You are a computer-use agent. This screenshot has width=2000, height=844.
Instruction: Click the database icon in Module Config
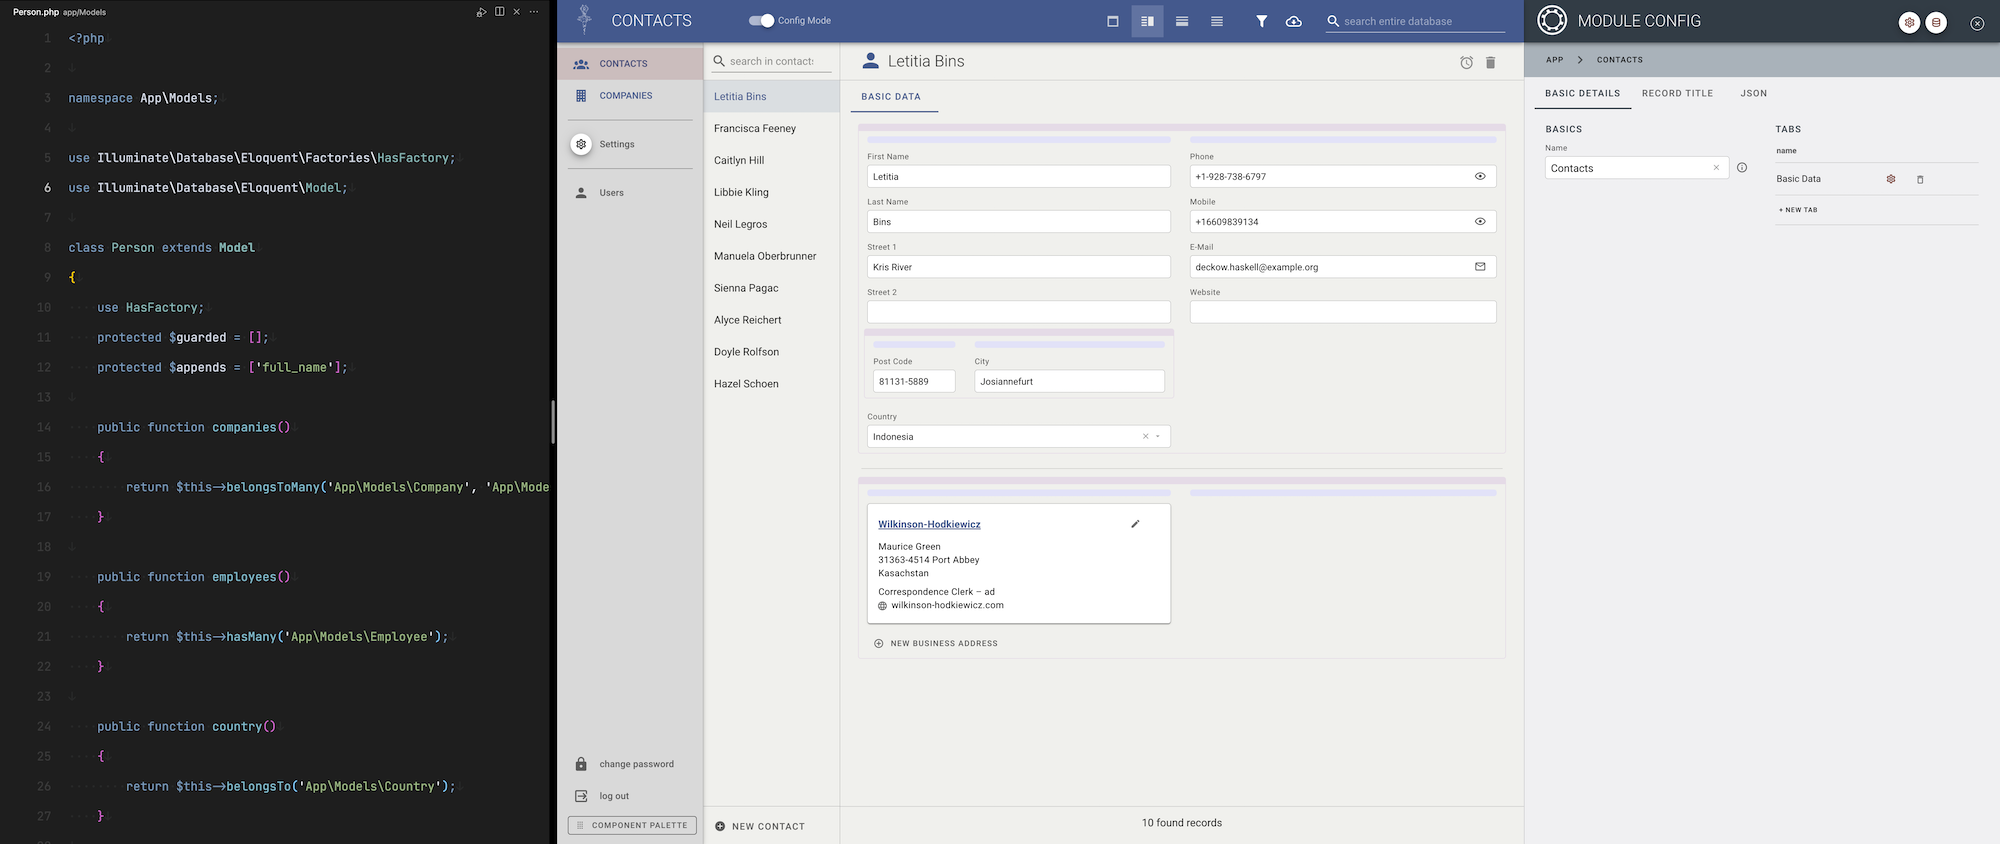(x=1936, y=22)
